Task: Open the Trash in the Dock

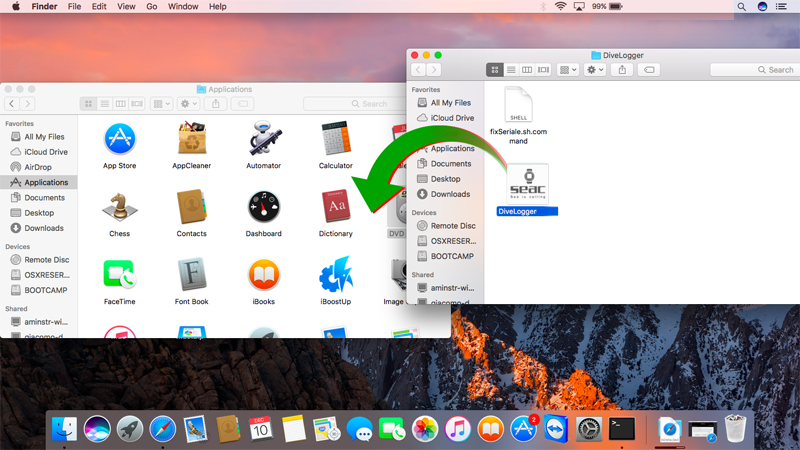Action: click(735, 429)
